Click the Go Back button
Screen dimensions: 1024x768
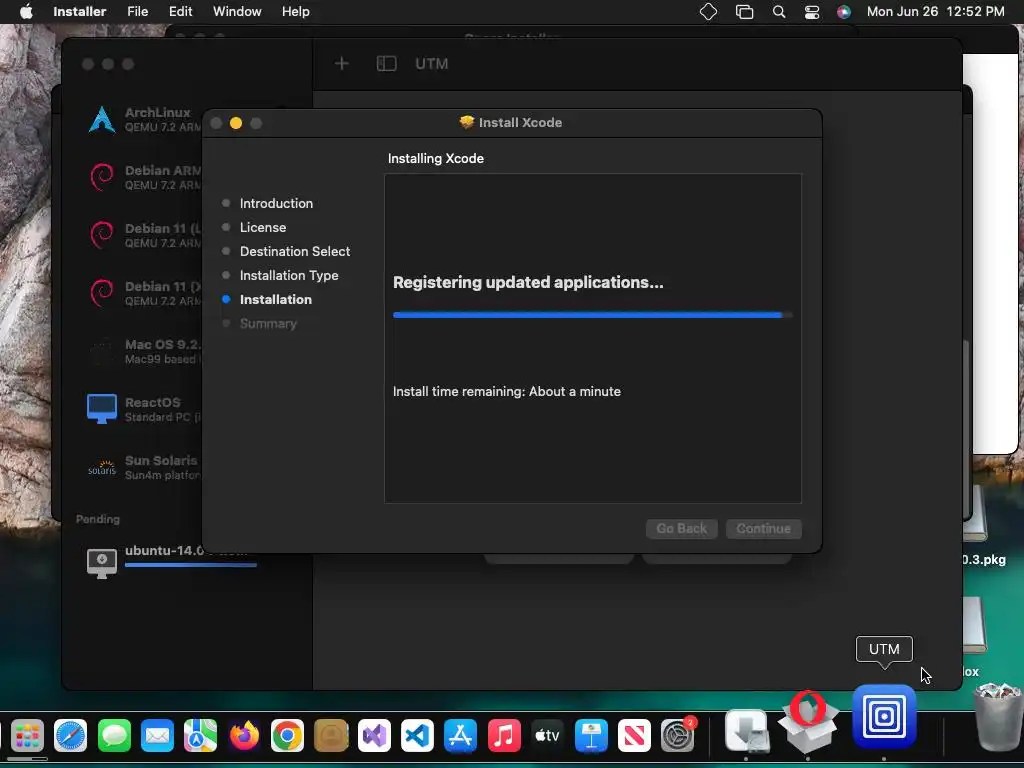pyautogui.click(x=682, y=528)
